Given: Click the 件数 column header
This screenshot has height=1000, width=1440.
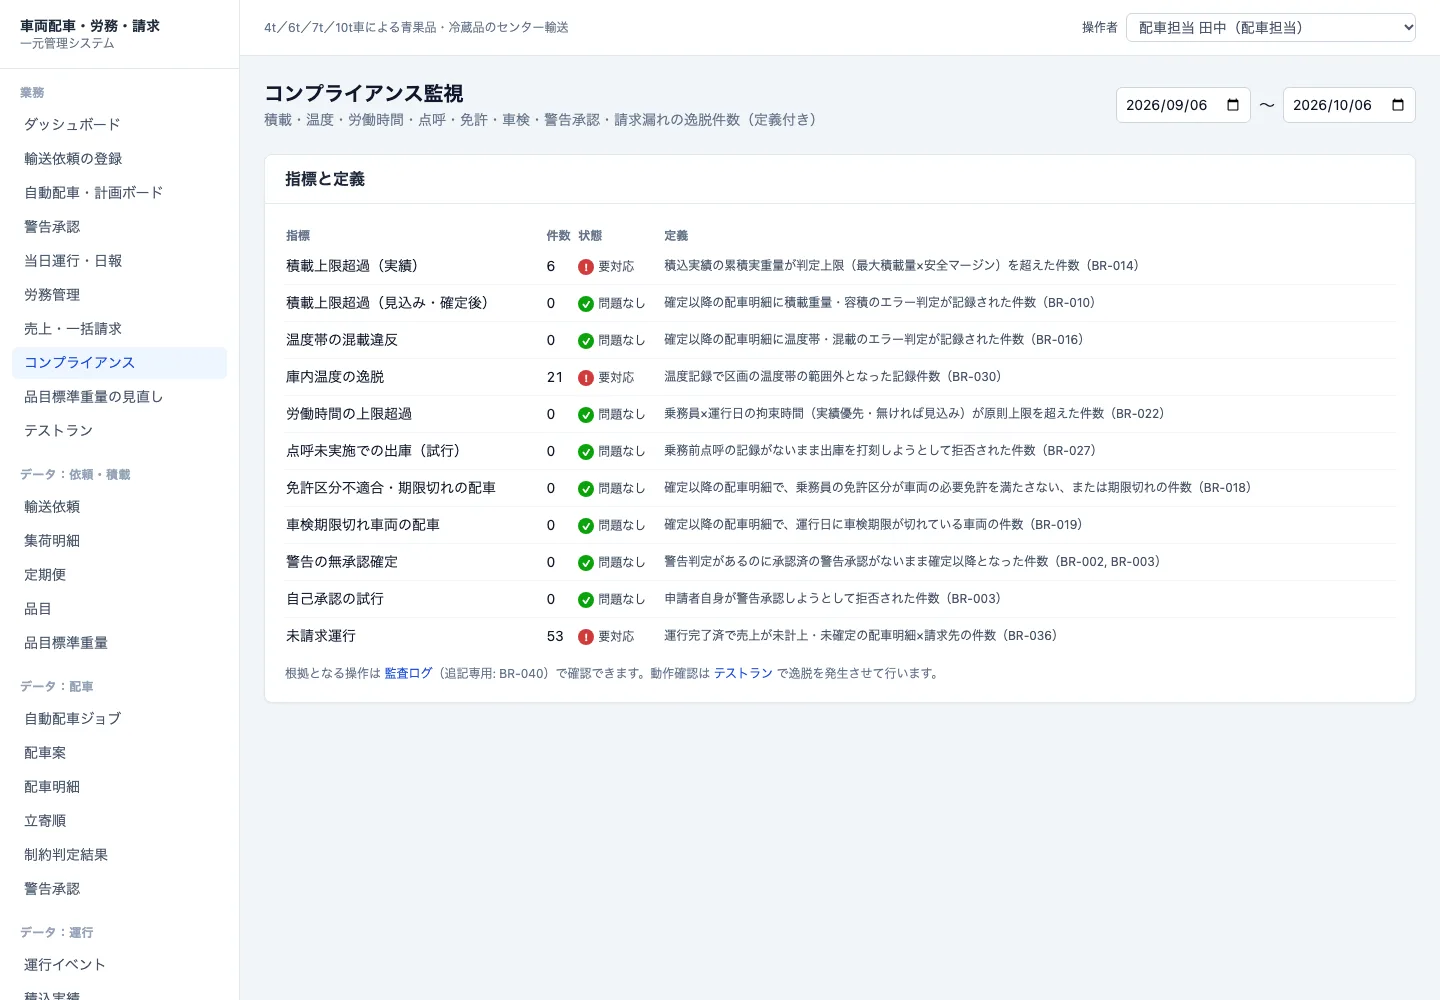Looking at the screenshot, I should pos(558,236).
